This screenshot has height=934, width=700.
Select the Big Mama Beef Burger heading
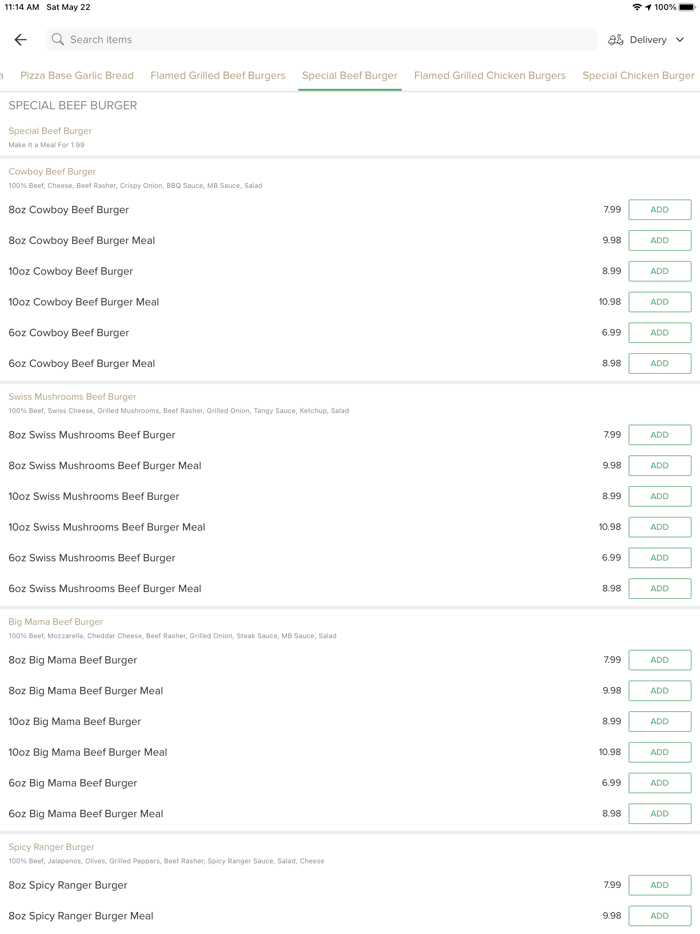56,622
